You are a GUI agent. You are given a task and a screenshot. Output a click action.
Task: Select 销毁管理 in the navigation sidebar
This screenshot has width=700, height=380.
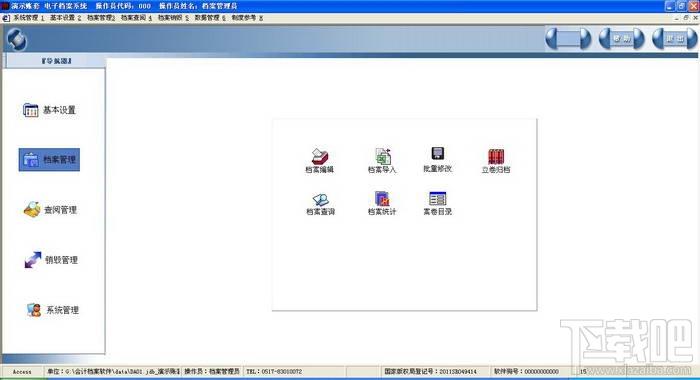[x=51, y=259]
